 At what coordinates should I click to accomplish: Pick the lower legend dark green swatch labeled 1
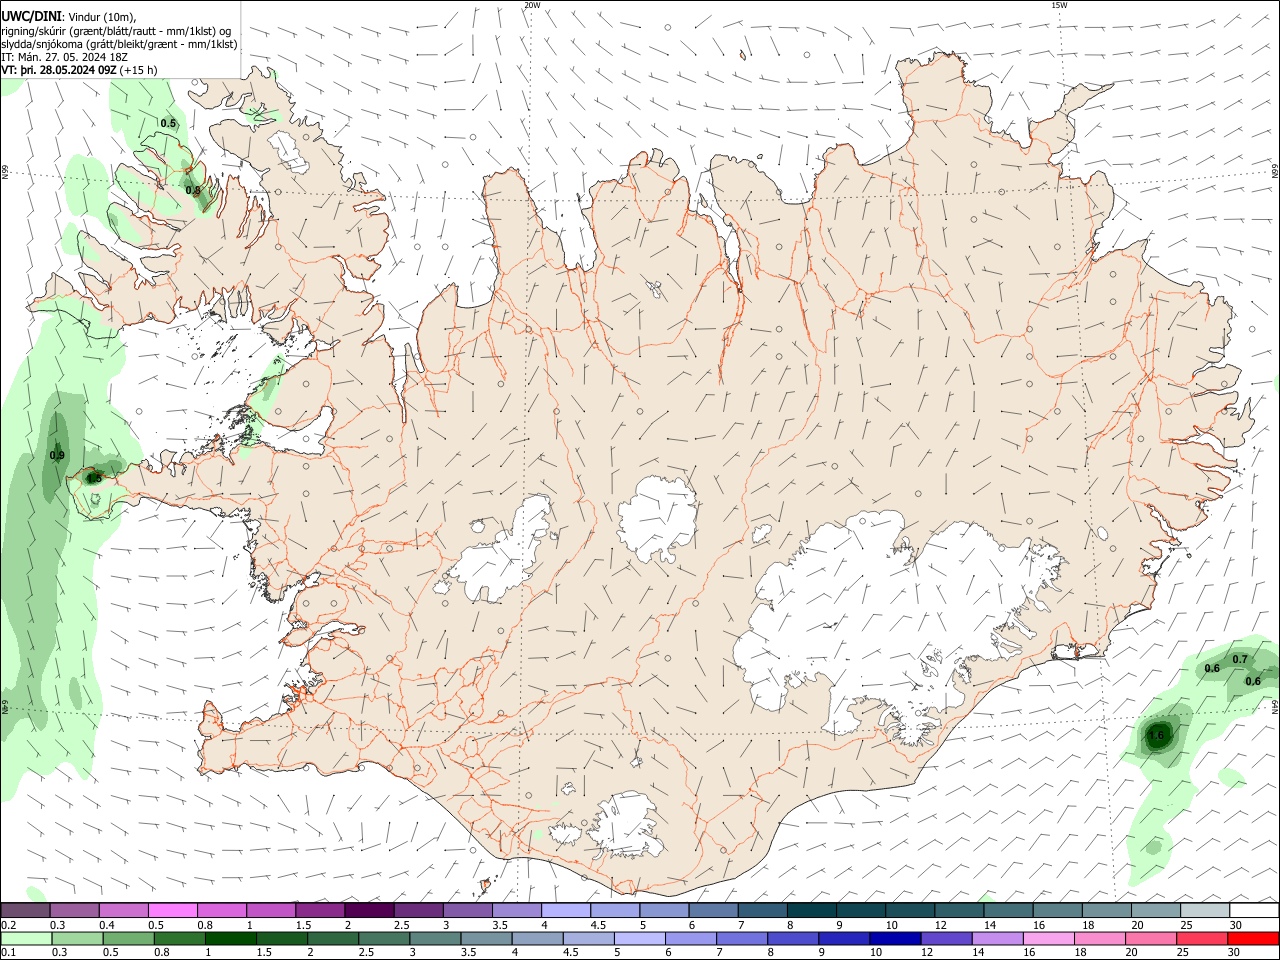point(231,939)
